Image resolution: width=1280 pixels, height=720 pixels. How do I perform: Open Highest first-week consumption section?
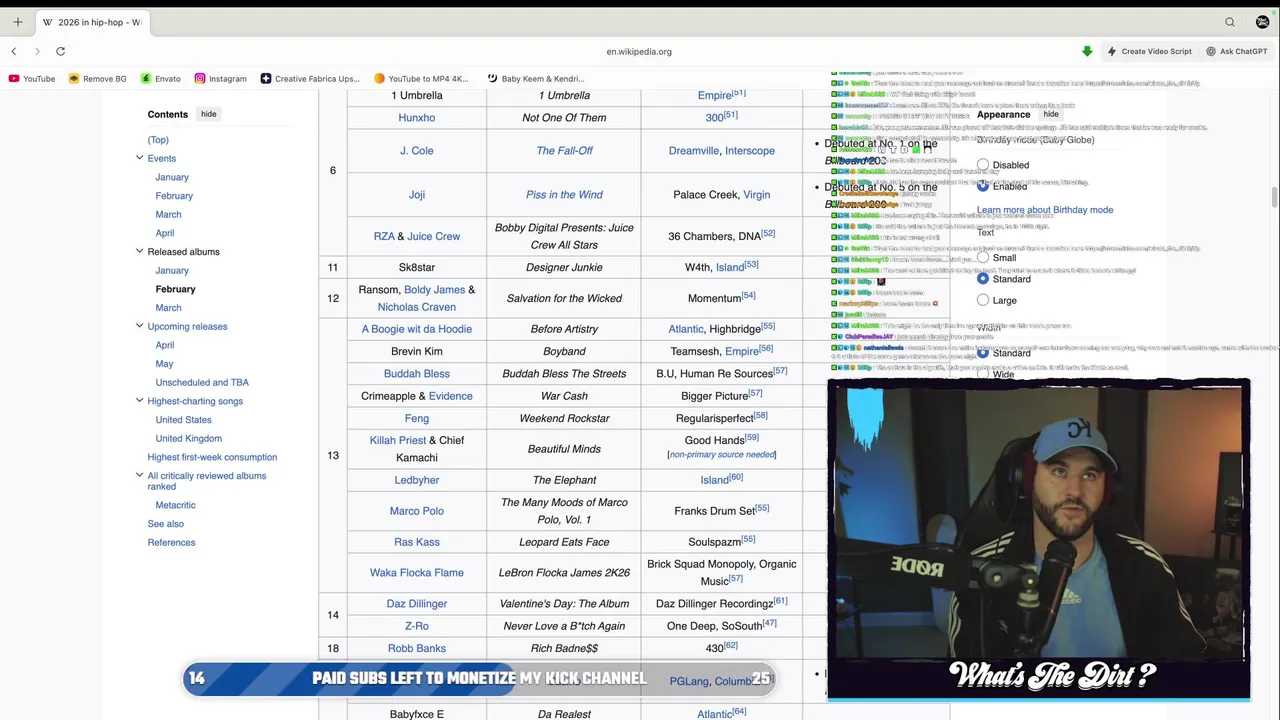(x=212, y=457)
